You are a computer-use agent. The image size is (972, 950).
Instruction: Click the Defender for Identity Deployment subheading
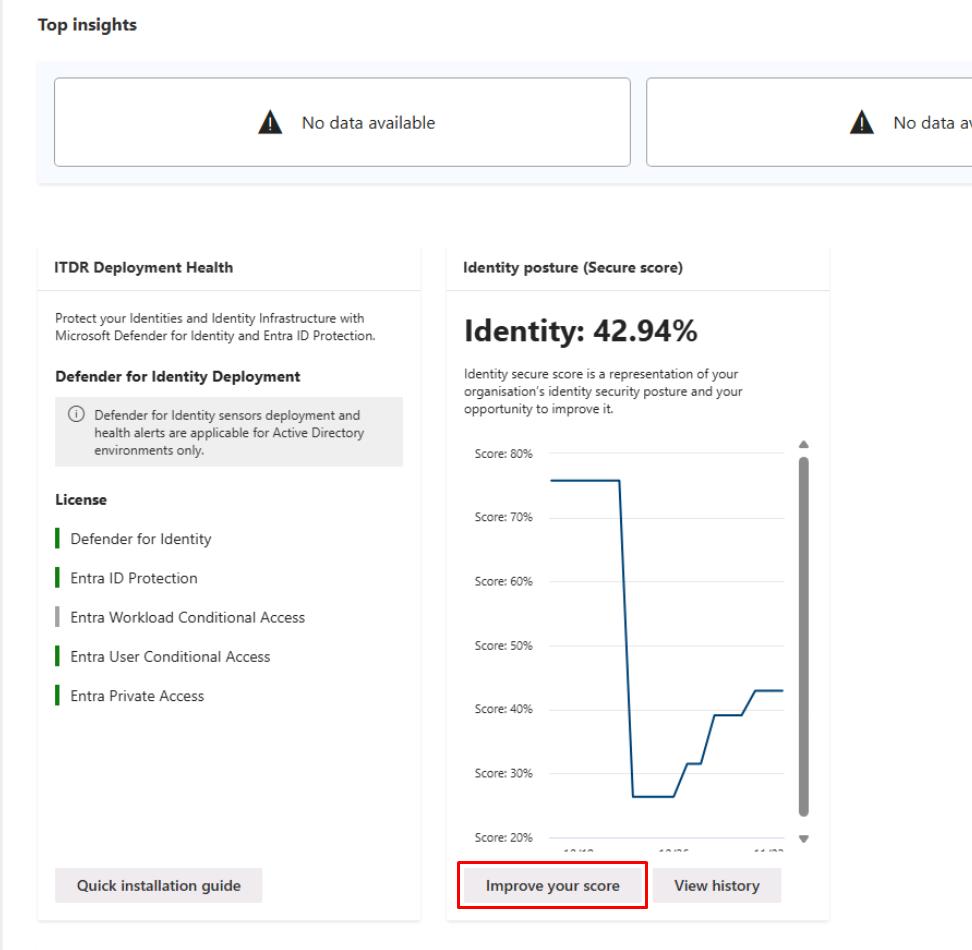coord(177,377)
